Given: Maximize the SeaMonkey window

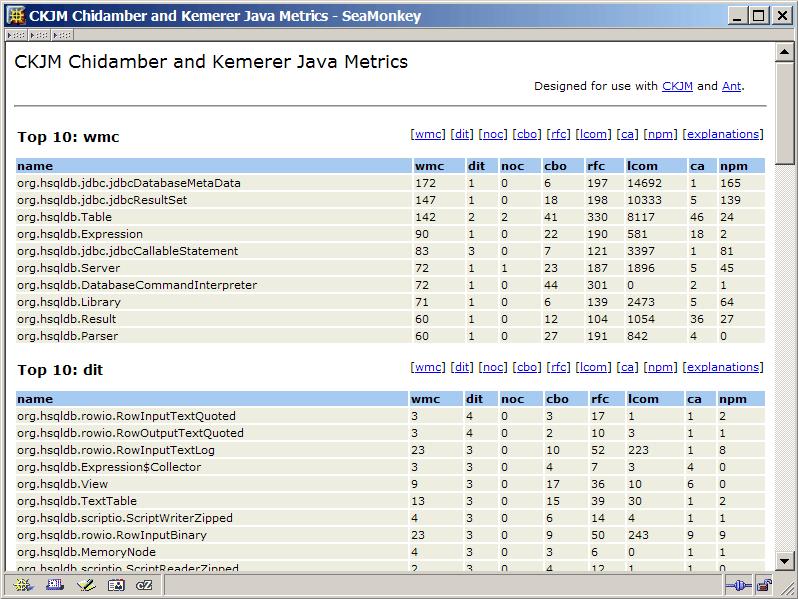Looking at the screenshot, I should pyautogui.click(x=758, y=16).
